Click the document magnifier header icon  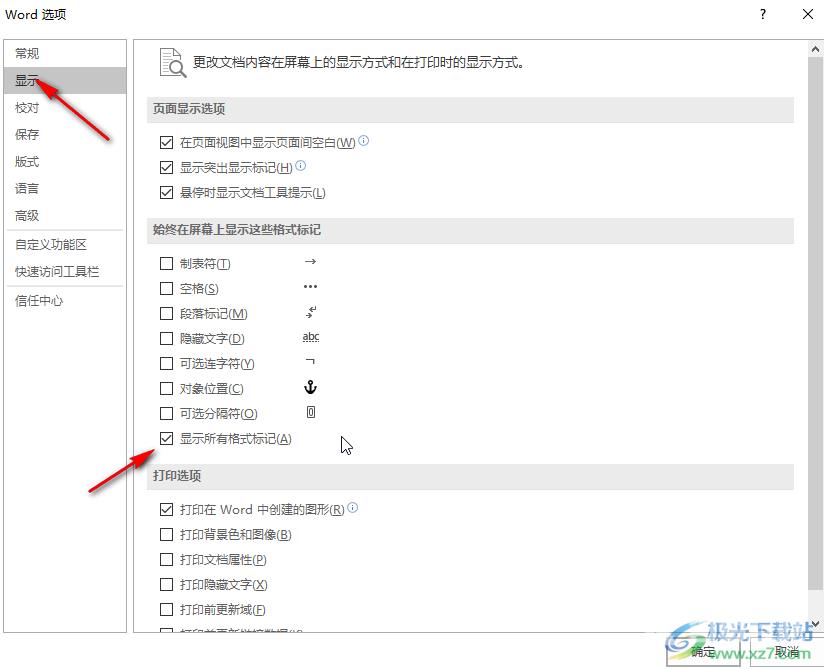point(173,63)
